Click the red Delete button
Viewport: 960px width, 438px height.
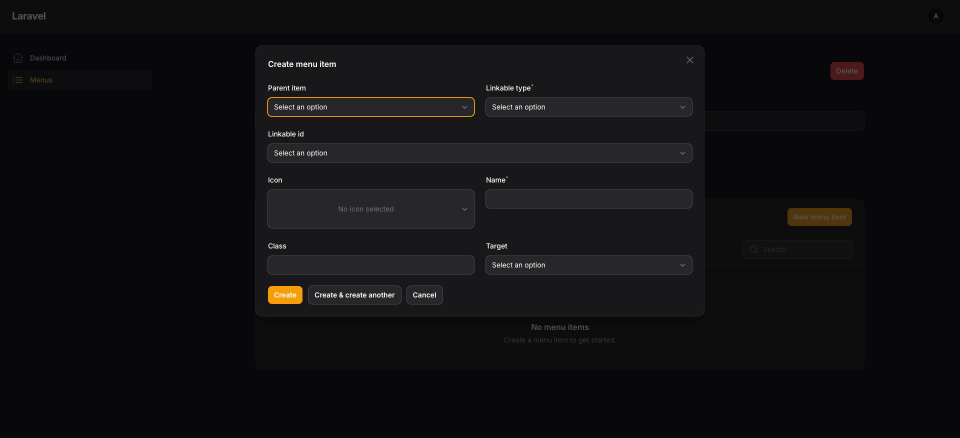pos(846,71)
